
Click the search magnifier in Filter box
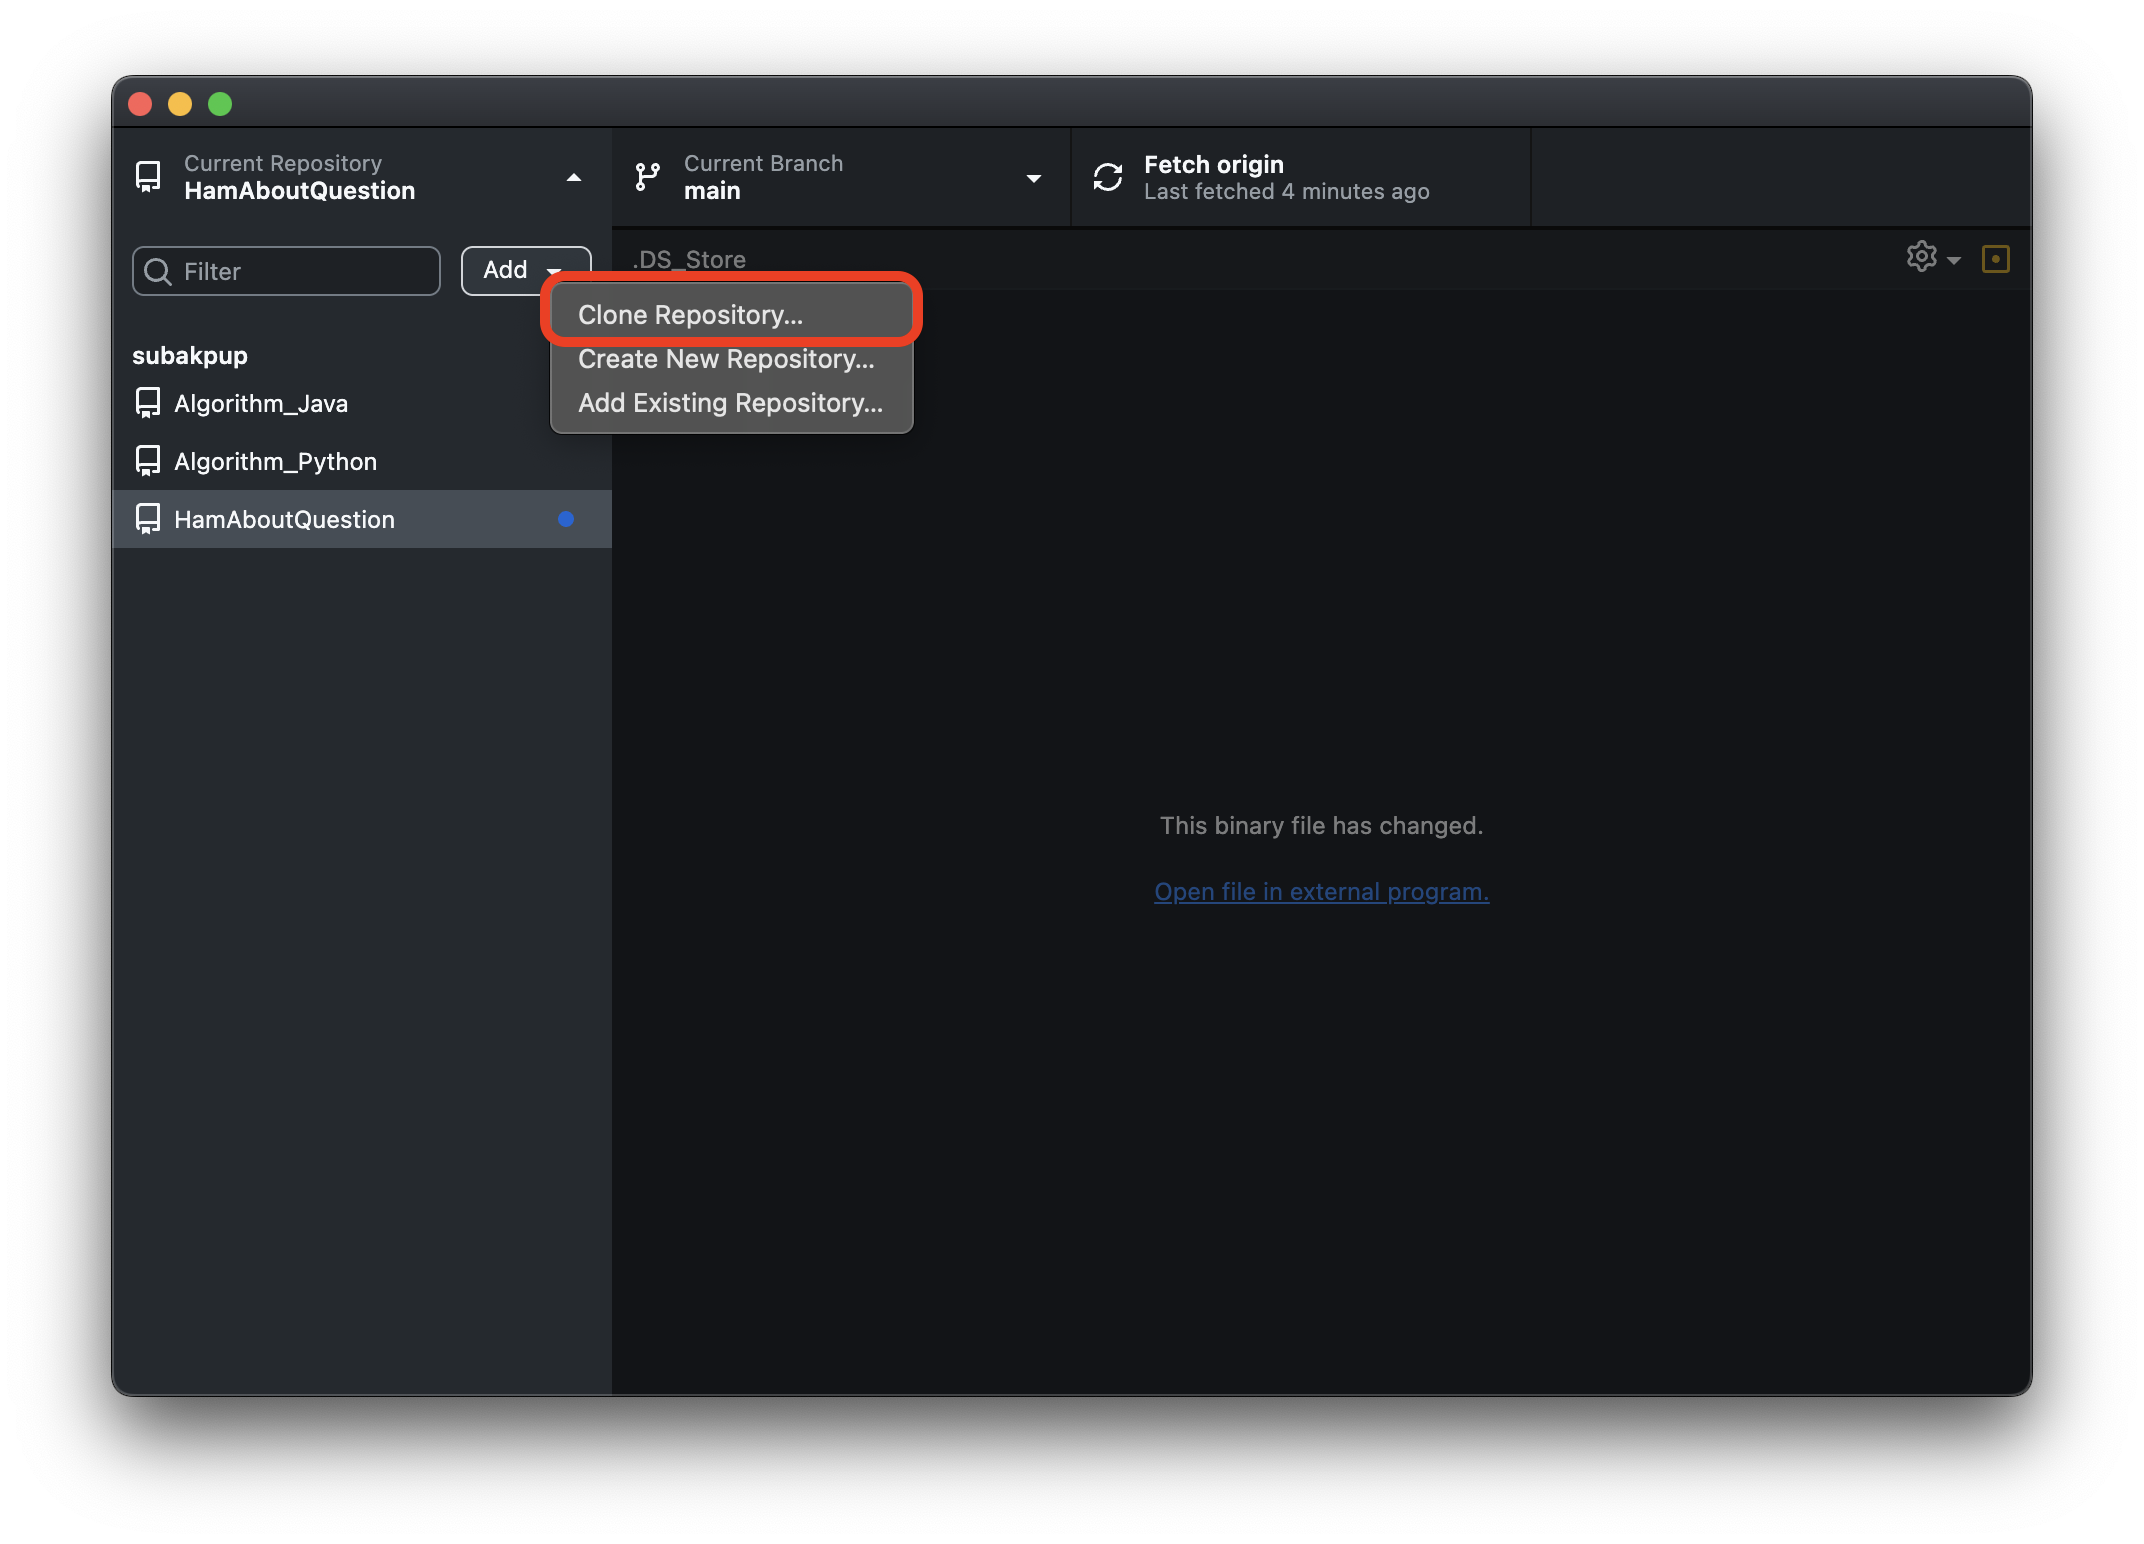158,271
